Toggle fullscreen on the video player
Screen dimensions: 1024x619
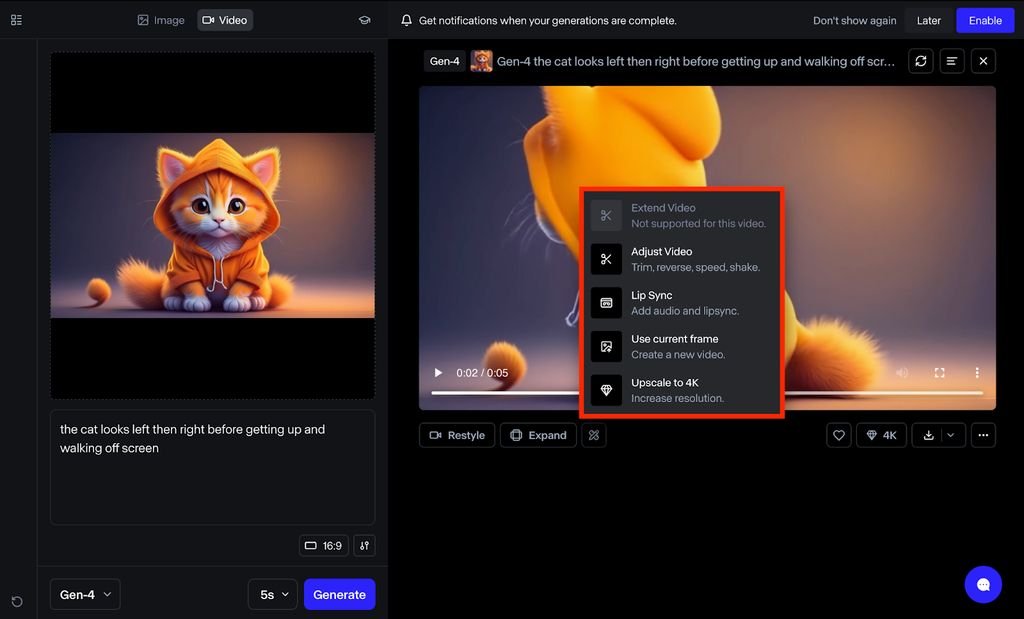click(939, 373)
